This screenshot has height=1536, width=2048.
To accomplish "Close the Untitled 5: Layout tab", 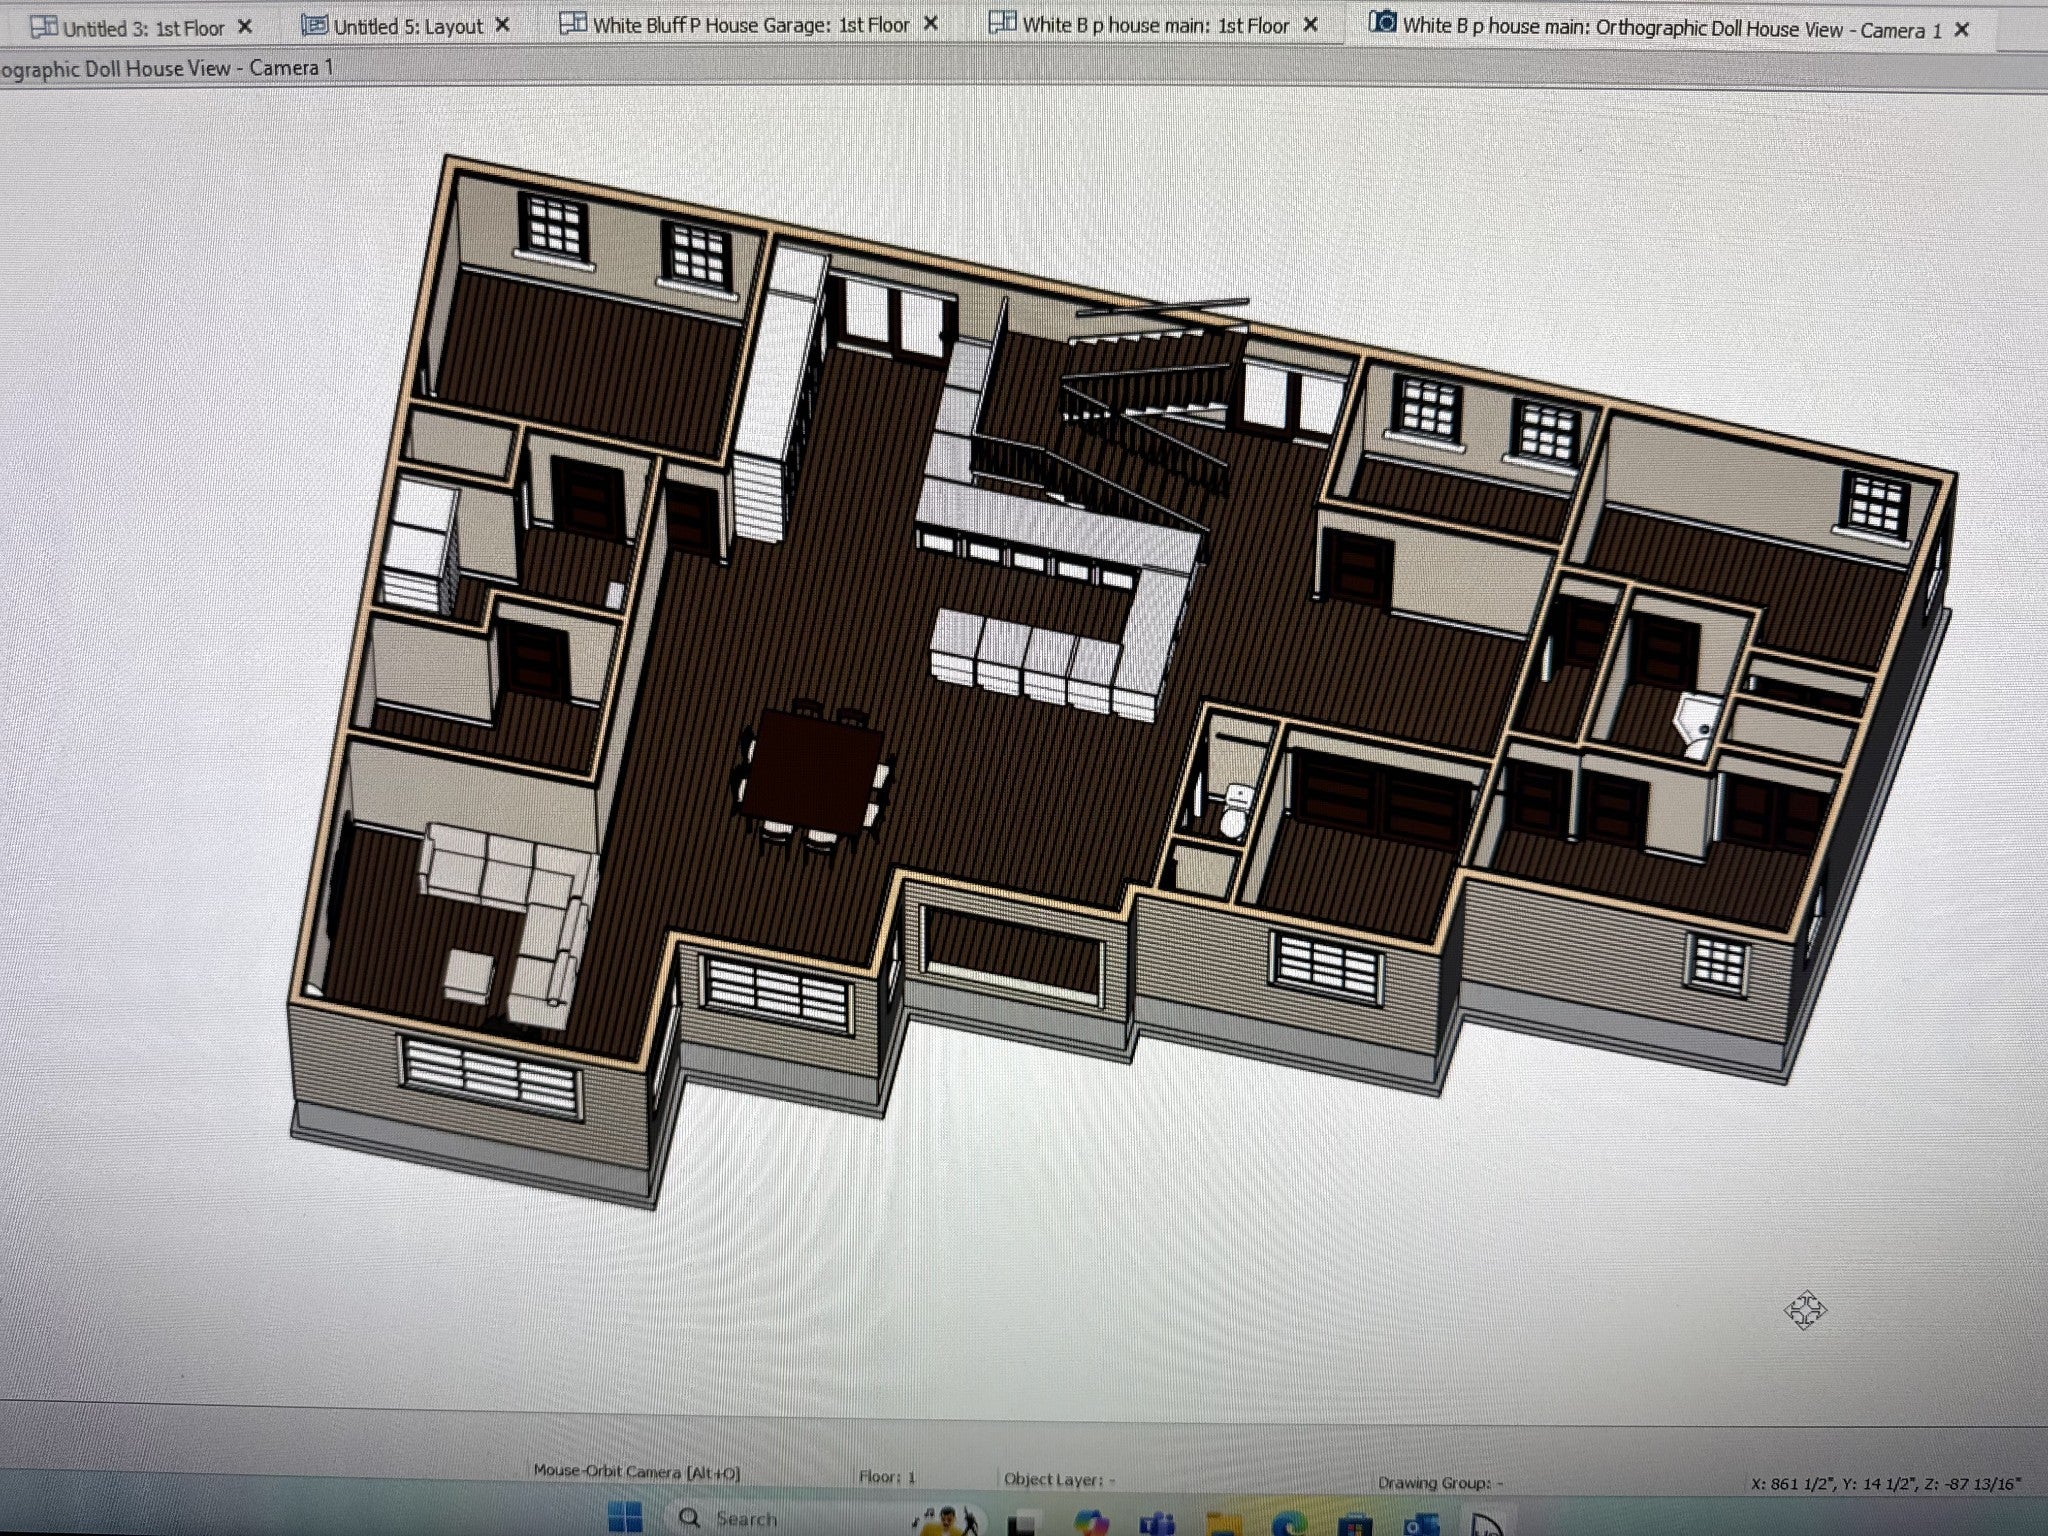I will coord(503,25).
